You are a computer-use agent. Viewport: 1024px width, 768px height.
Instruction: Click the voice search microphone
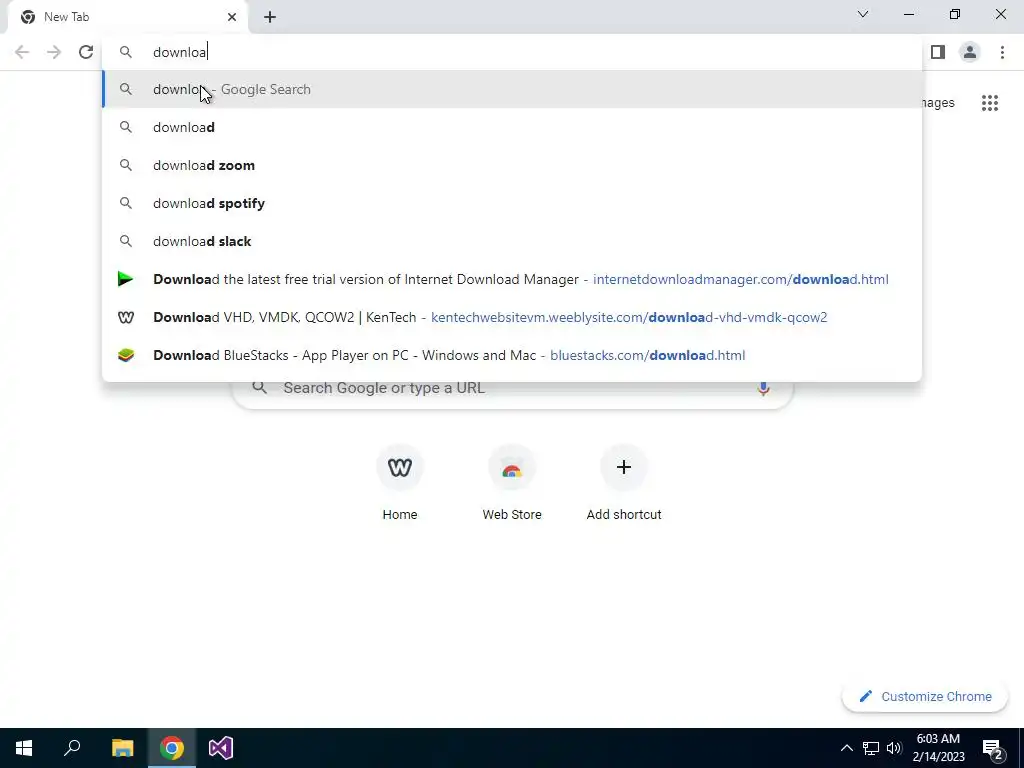763,388
